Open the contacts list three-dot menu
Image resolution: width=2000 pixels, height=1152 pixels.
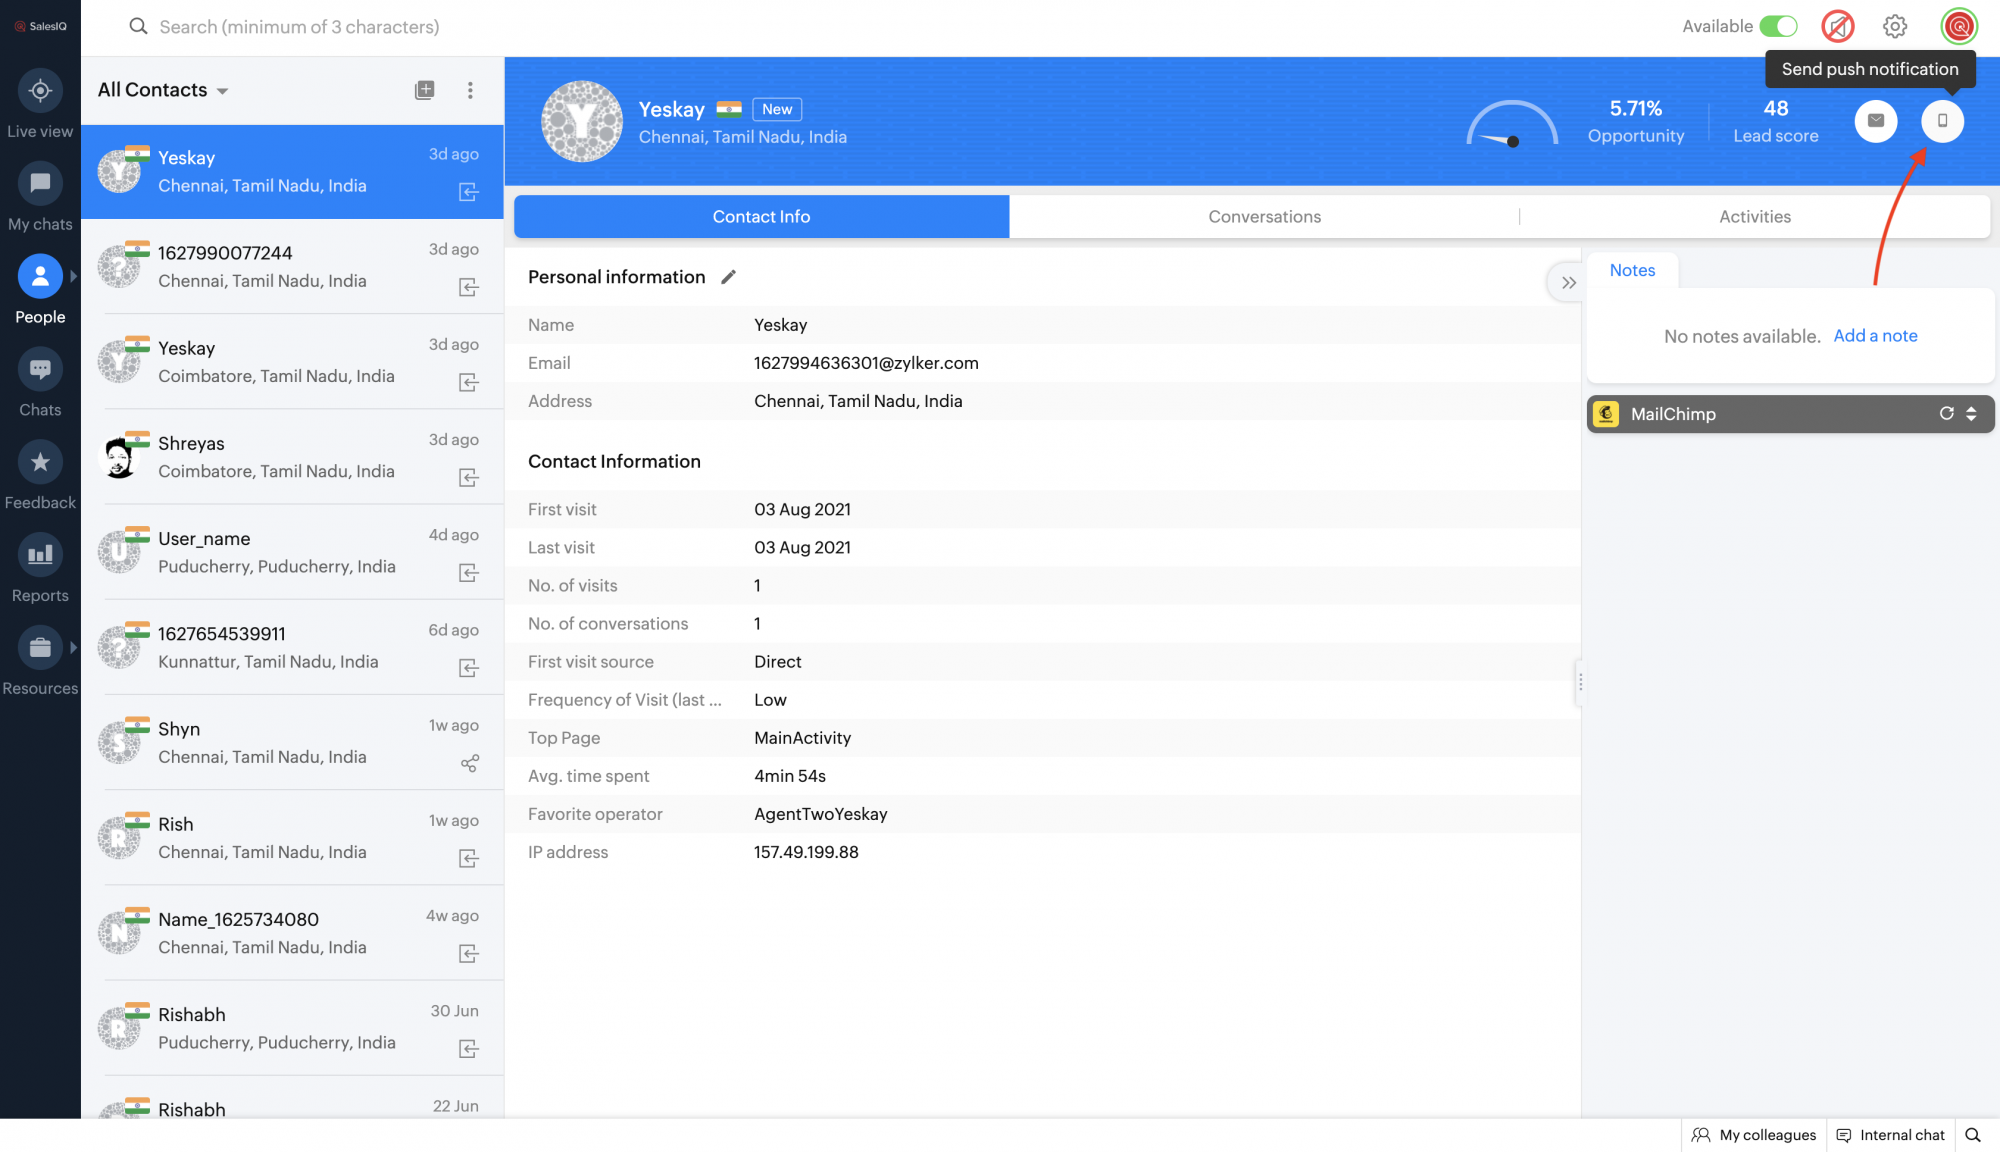click(x=470, y=90)
